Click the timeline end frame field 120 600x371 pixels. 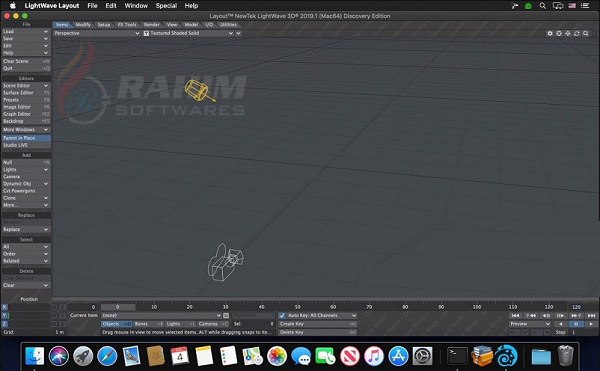582,307
